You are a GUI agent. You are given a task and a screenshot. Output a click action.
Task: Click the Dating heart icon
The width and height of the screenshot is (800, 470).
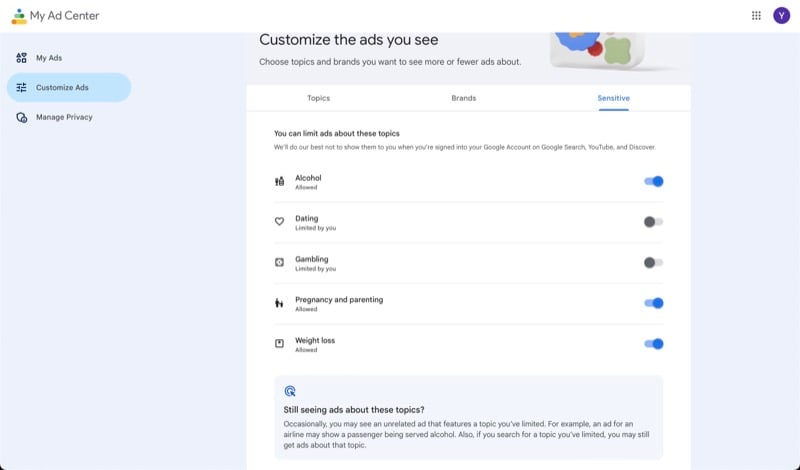coord(280,222)
